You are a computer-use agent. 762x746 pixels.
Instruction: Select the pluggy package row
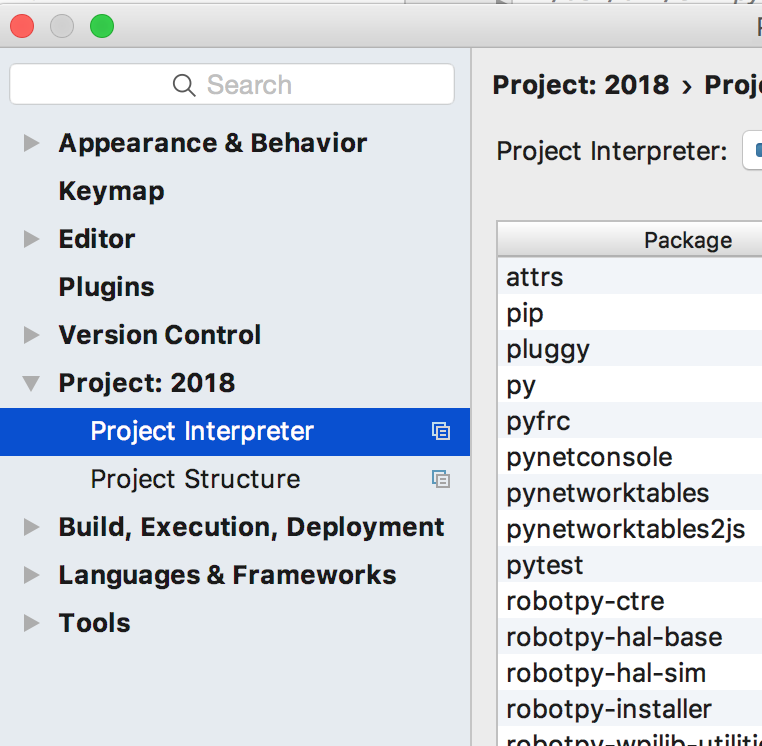(630, 348)
